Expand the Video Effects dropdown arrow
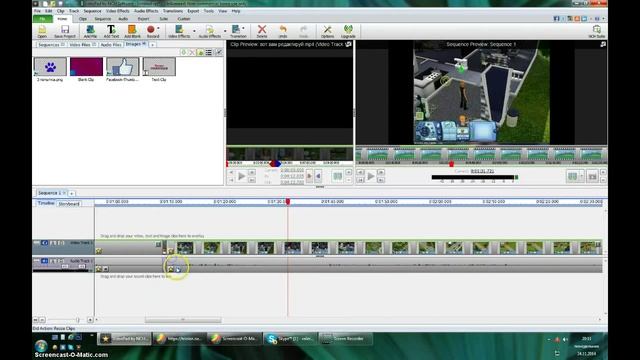The width and height of the screenshot is (640, 360). point(194,31)
